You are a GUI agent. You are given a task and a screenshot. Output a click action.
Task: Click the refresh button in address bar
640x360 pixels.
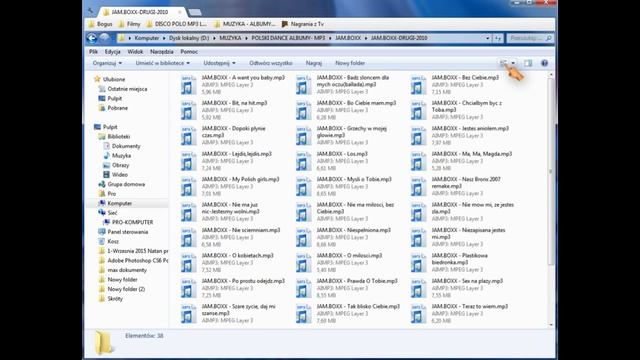[498, 38]
